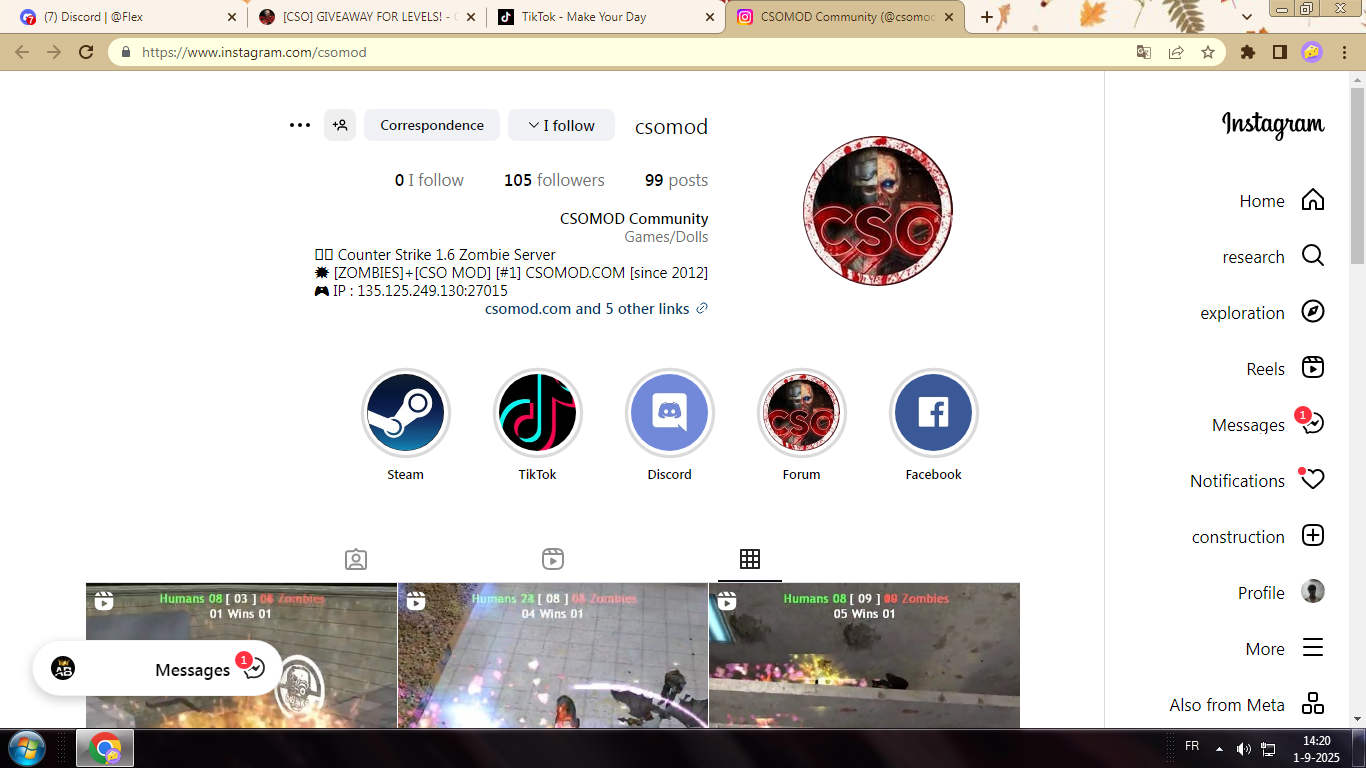Open the exploration compass icon
Screen dimensions: 1366x768
[x=1312, y=312]
